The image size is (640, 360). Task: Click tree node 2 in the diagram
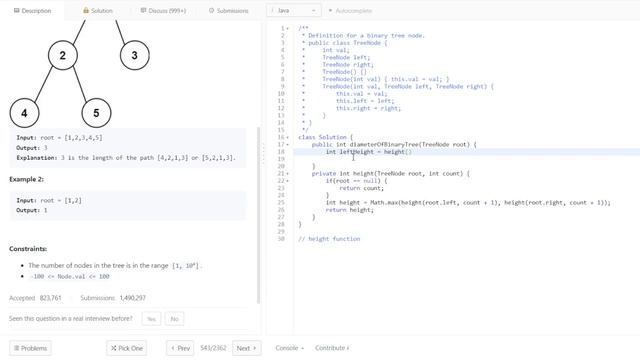point(62,55)
